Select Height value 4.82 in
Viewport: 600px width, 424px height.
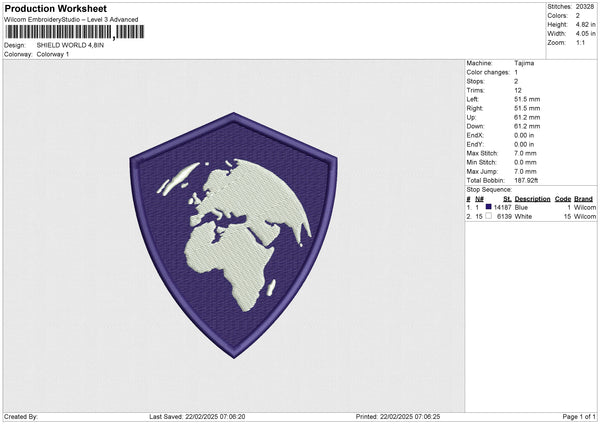[585, 24]
